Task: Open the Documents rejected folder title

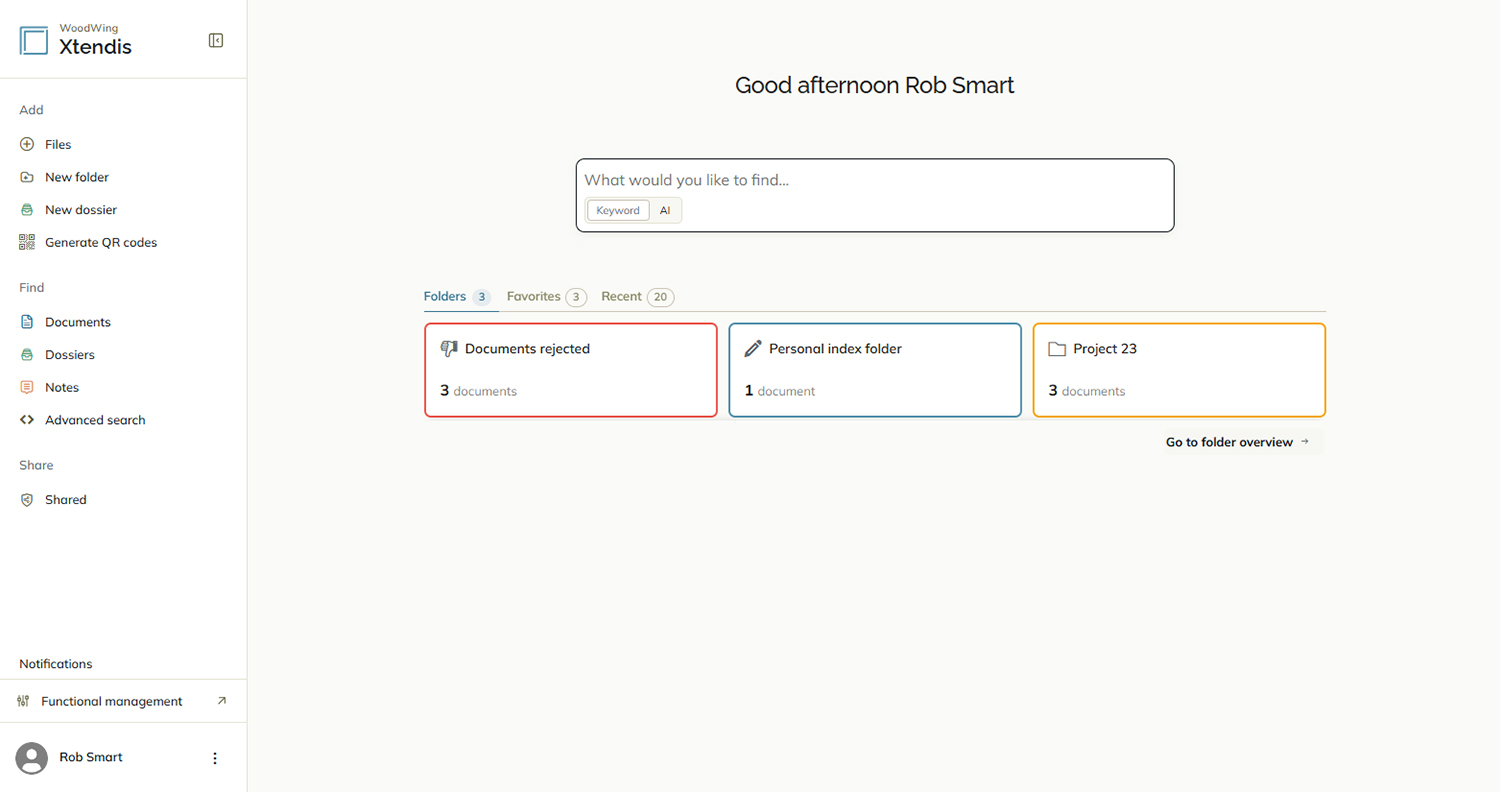Action: coord(527,349)
